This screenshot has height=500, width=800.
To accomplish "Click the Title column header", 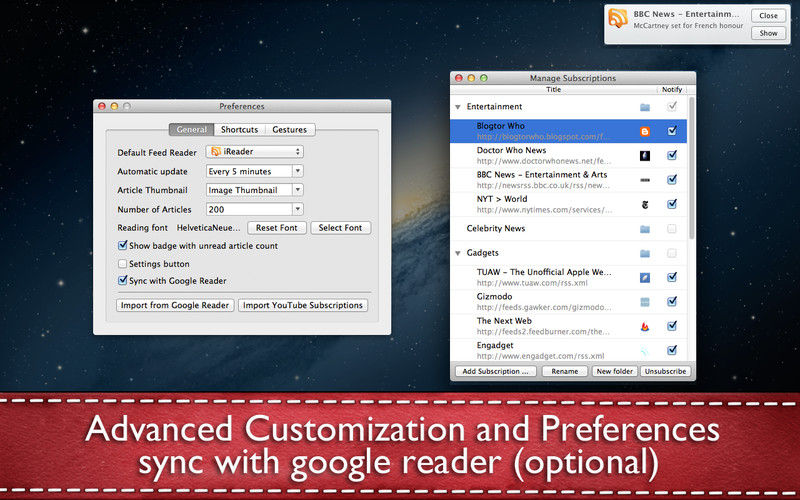I will point(554,89).
